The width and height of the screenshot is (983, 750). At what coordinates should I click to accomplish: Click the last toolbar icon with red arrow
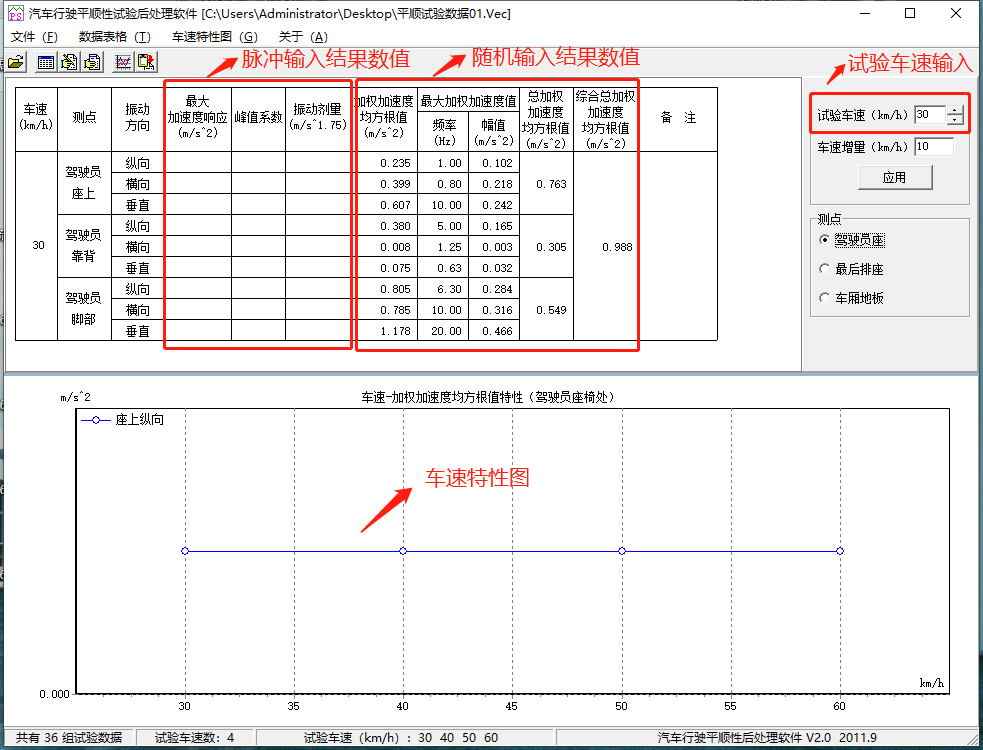(146, 62)
